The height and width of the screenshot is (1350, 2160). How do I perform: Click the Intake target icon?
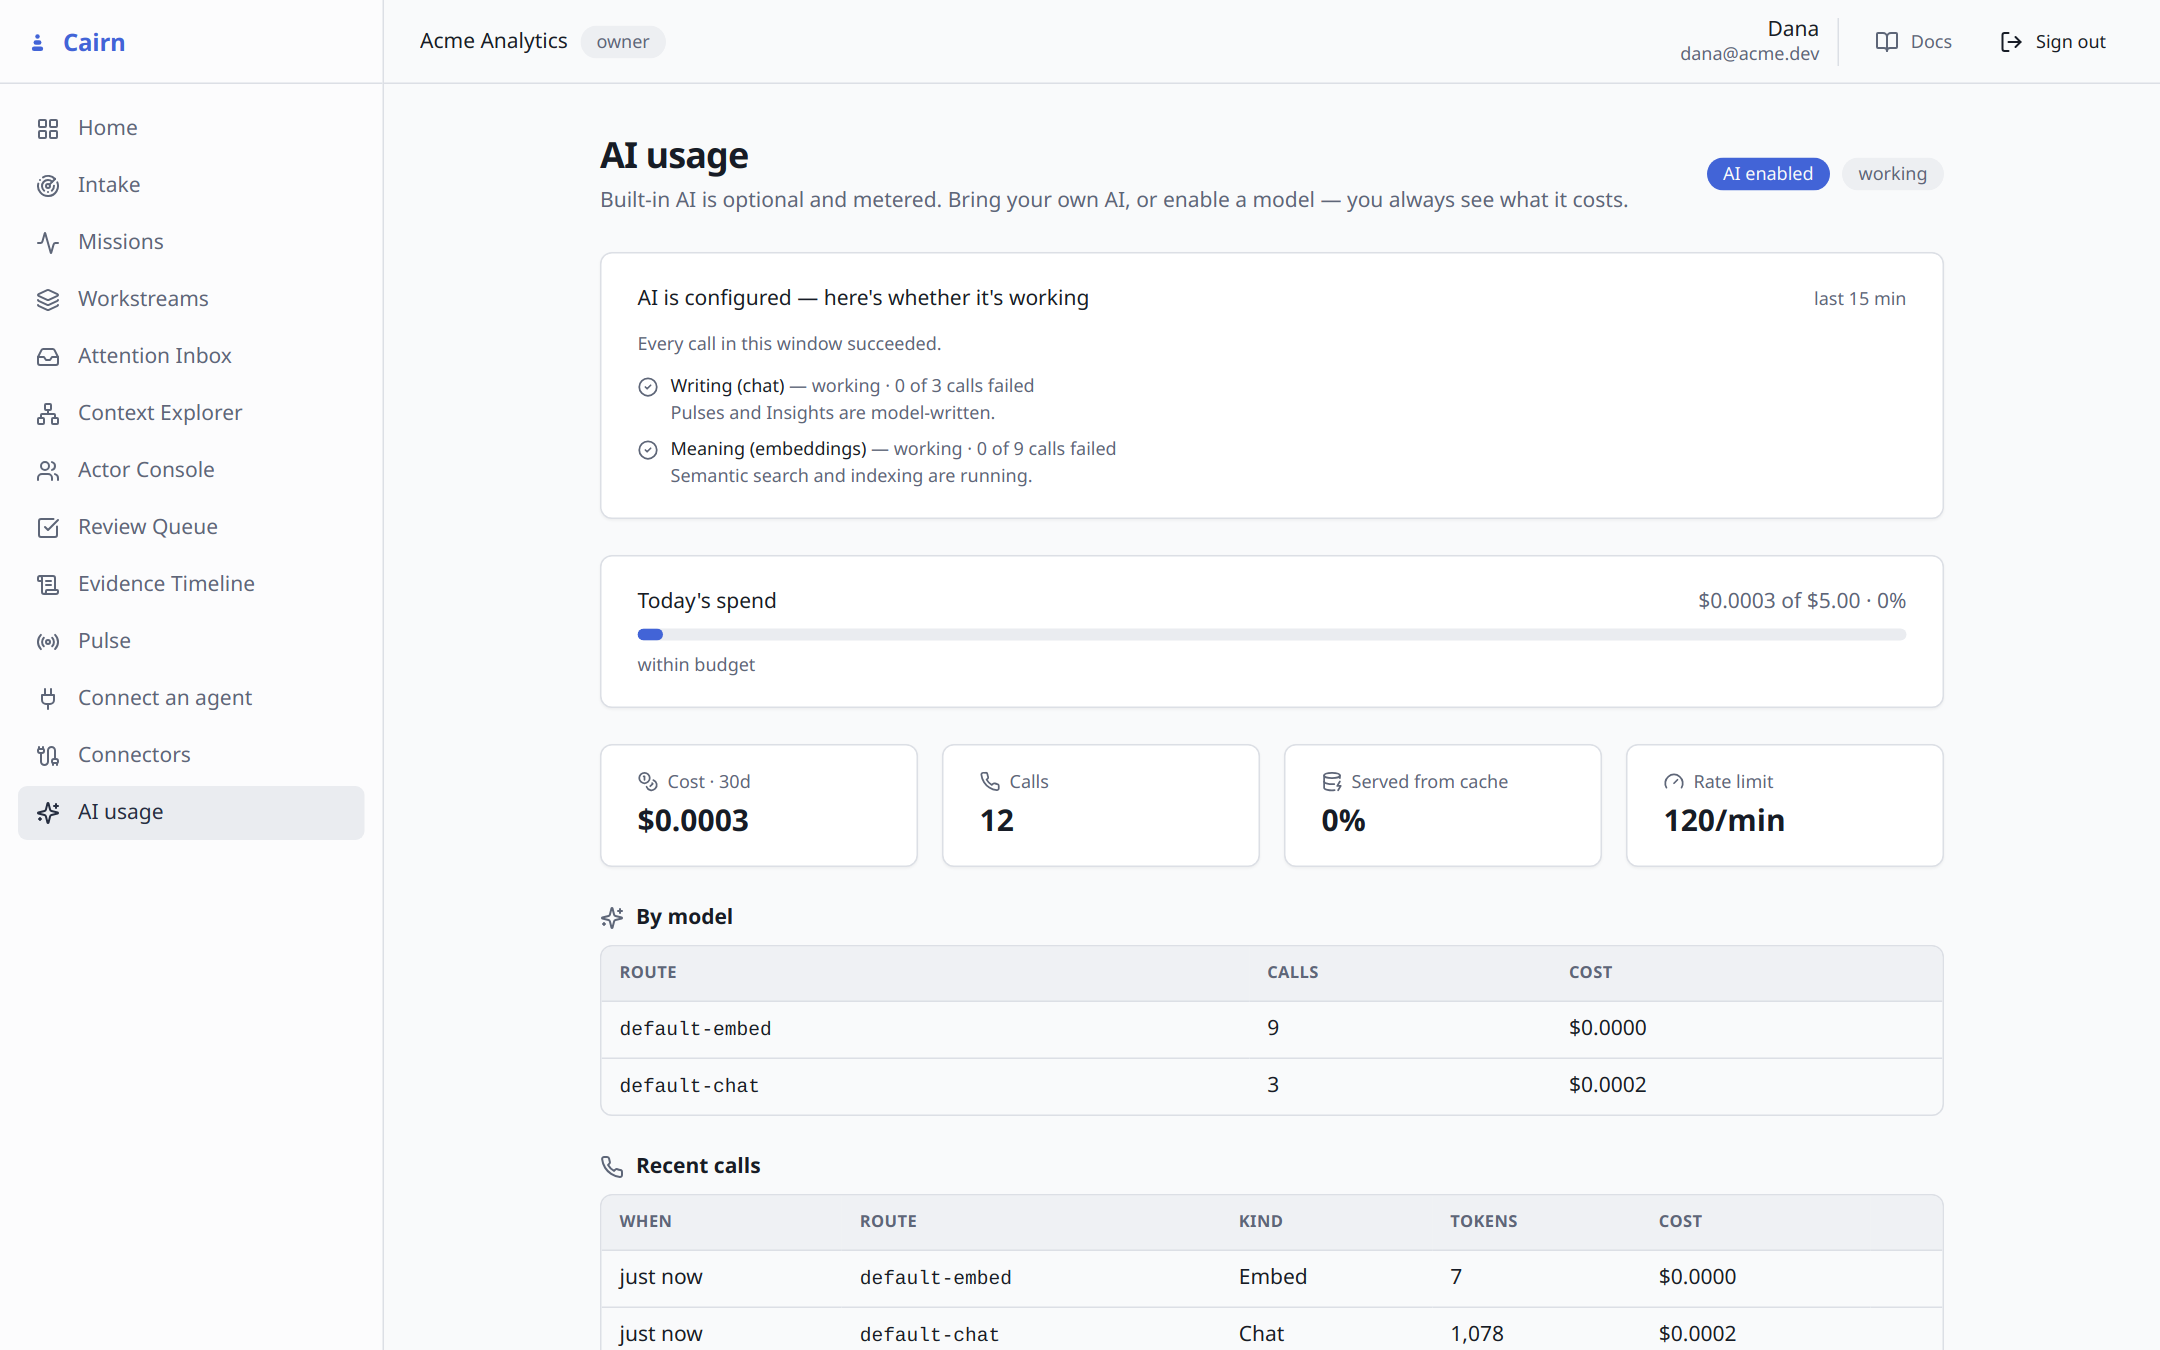click(48, 186)
